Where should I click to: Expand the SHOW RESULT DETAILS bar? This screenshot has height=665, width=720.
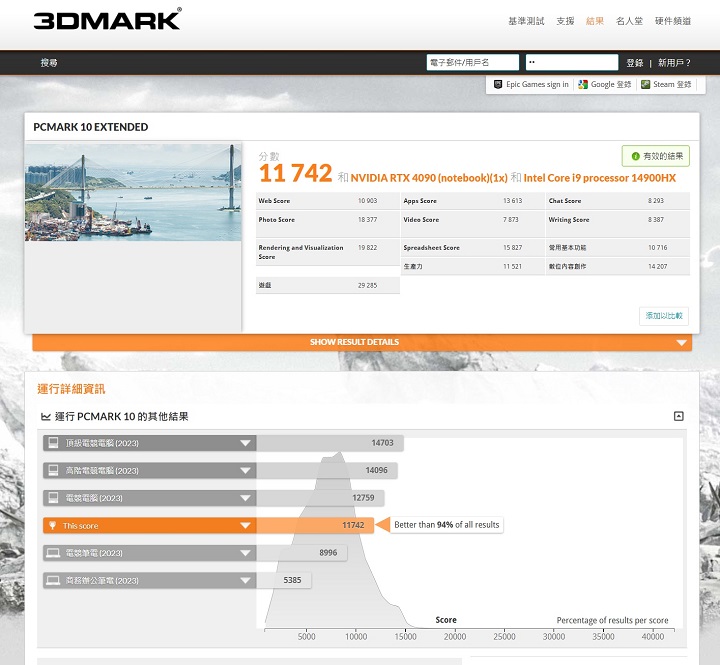[362, 342]
